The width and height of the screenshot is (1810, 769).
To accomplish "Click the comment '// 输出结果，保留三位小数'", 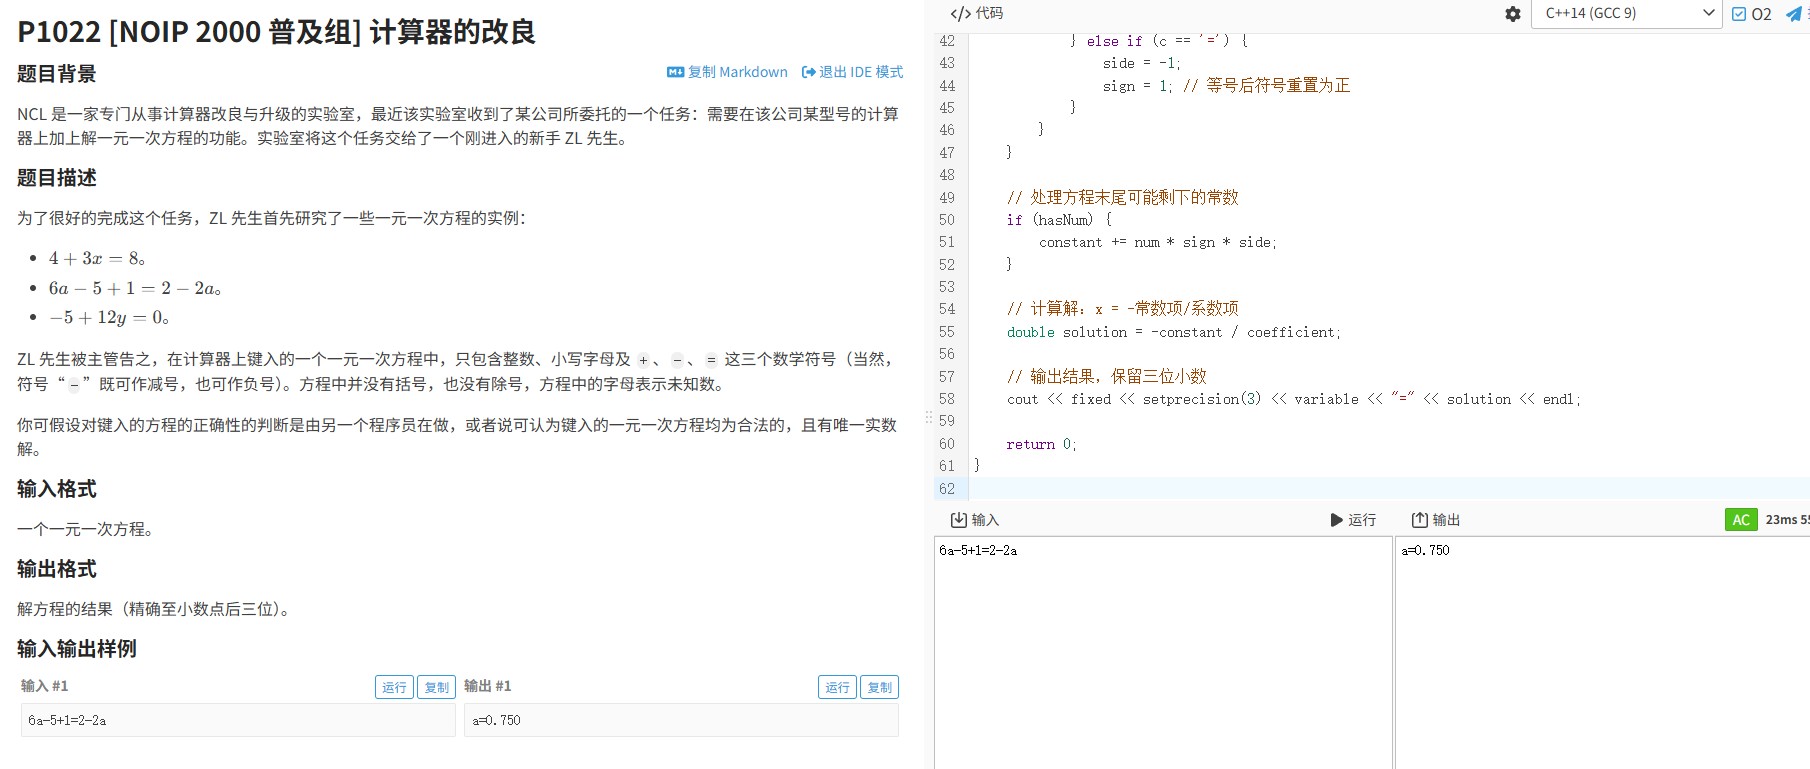I will click(x=1106, y=377).
